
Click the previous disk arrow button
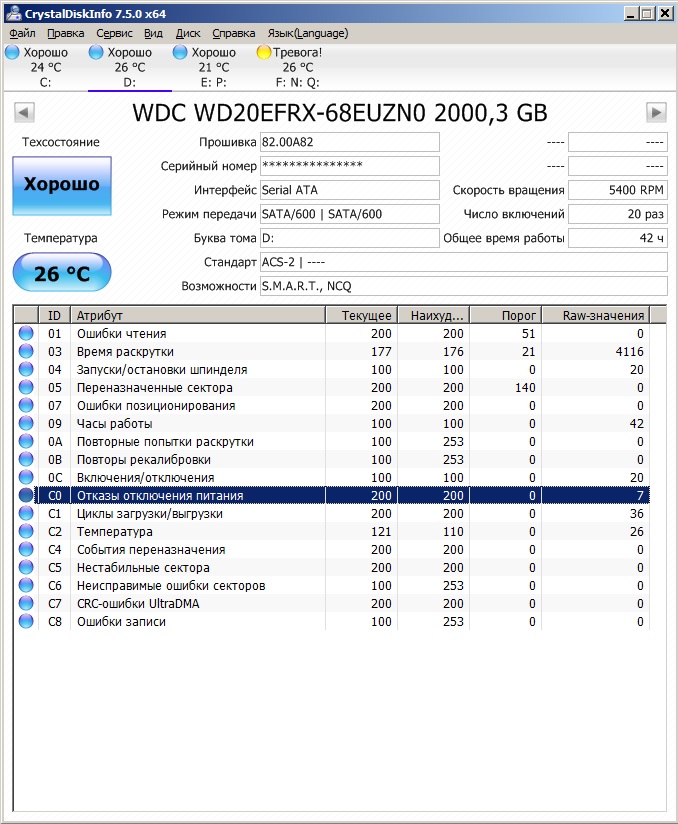(24, 112)
